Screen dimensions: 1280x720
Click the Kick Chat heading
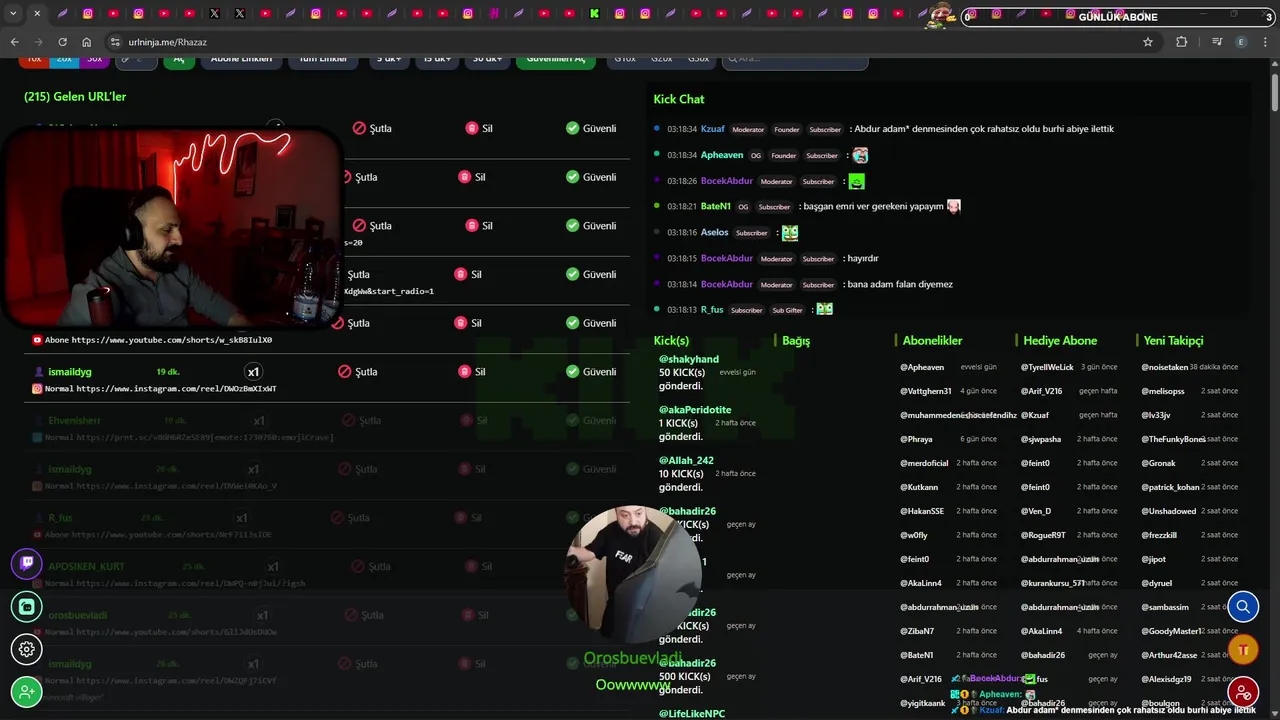[x=679, y=99]
